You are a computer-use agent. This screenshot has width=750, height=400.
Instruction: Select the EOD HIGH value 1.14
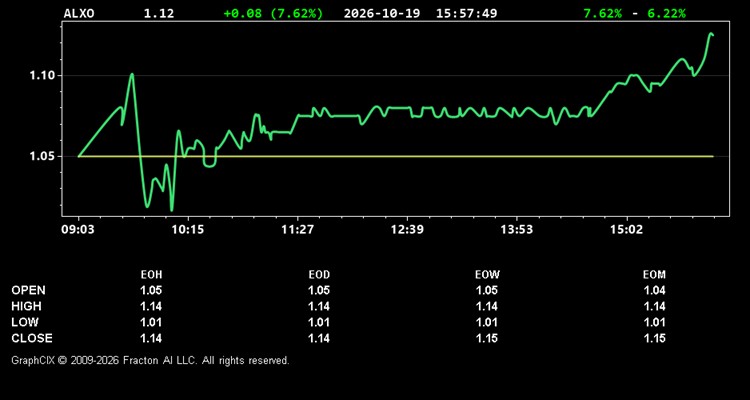pyautogui.click(x=319, y=306)
